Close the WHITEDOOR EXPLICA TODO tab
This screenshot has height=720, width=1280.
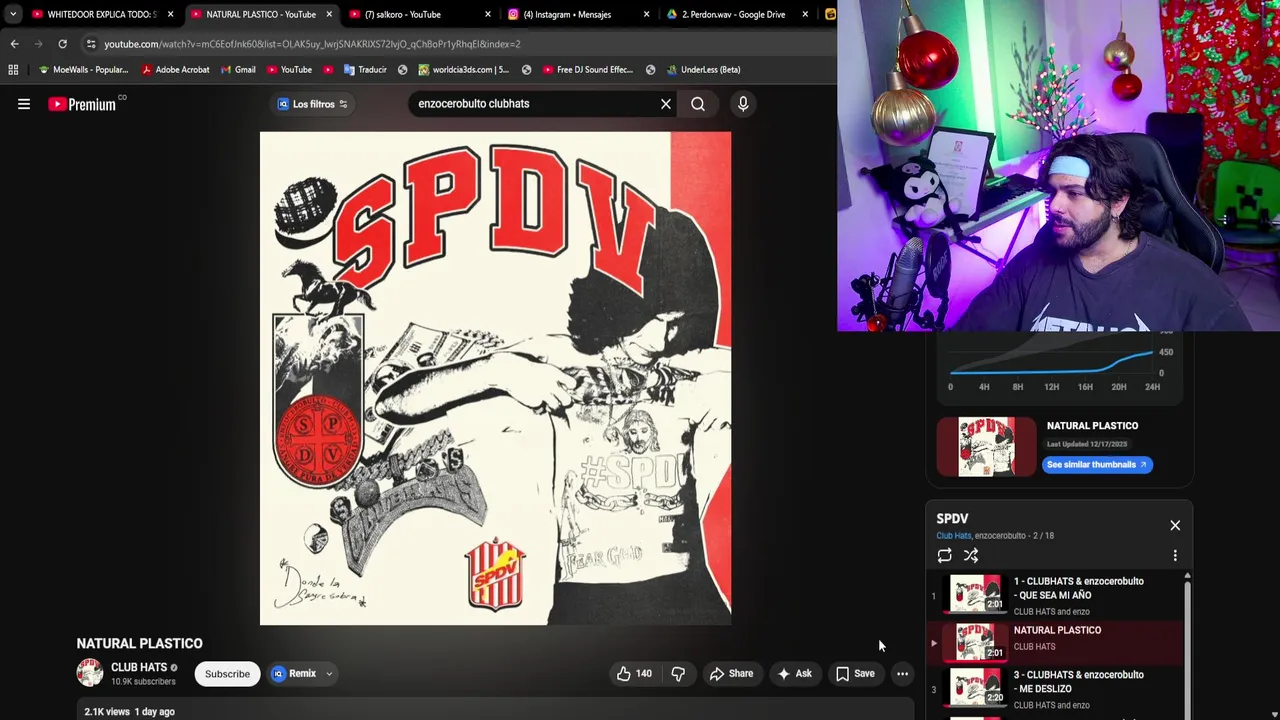(170, 14)
